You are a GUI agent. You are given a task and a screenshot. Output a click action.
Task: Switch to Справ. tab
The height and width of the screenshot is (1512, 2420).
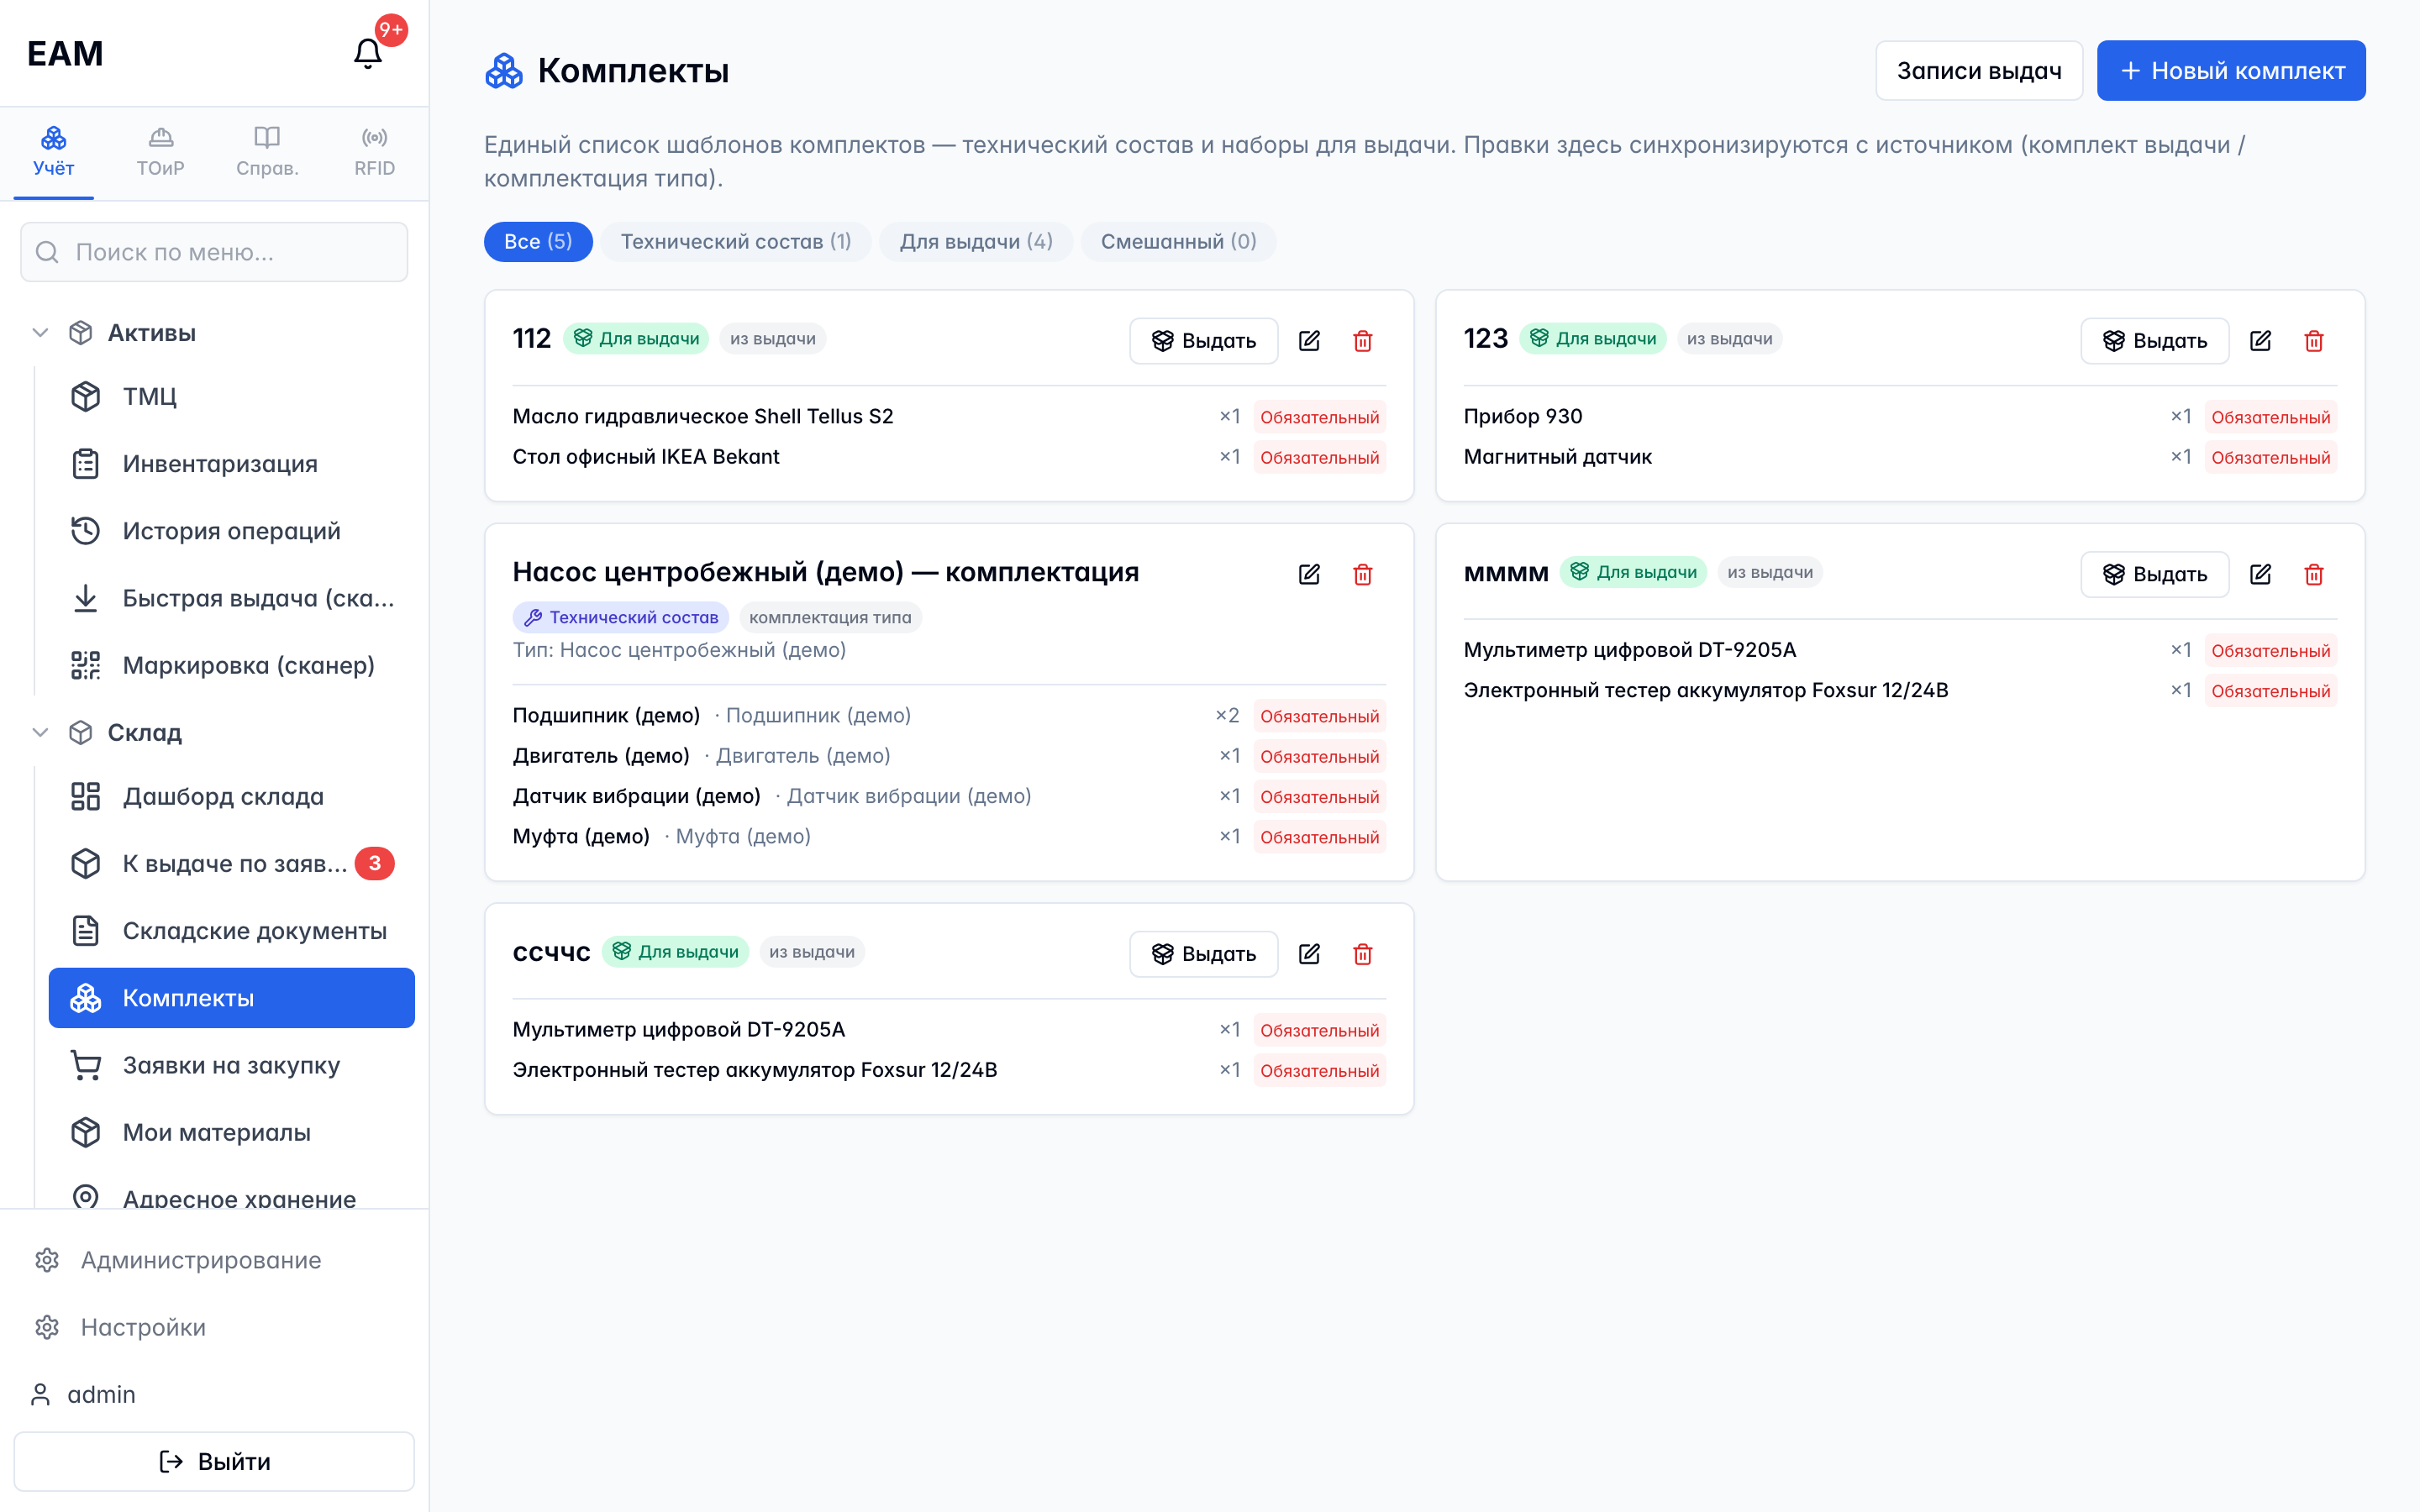267,152
